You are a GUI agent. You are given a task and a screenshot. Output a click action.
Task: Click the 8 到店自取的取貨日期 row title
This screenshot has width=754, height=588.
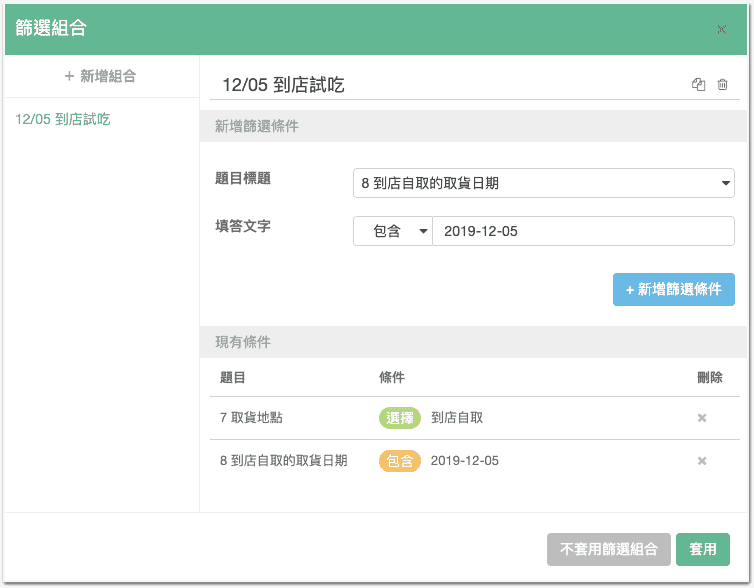point(284,461)
